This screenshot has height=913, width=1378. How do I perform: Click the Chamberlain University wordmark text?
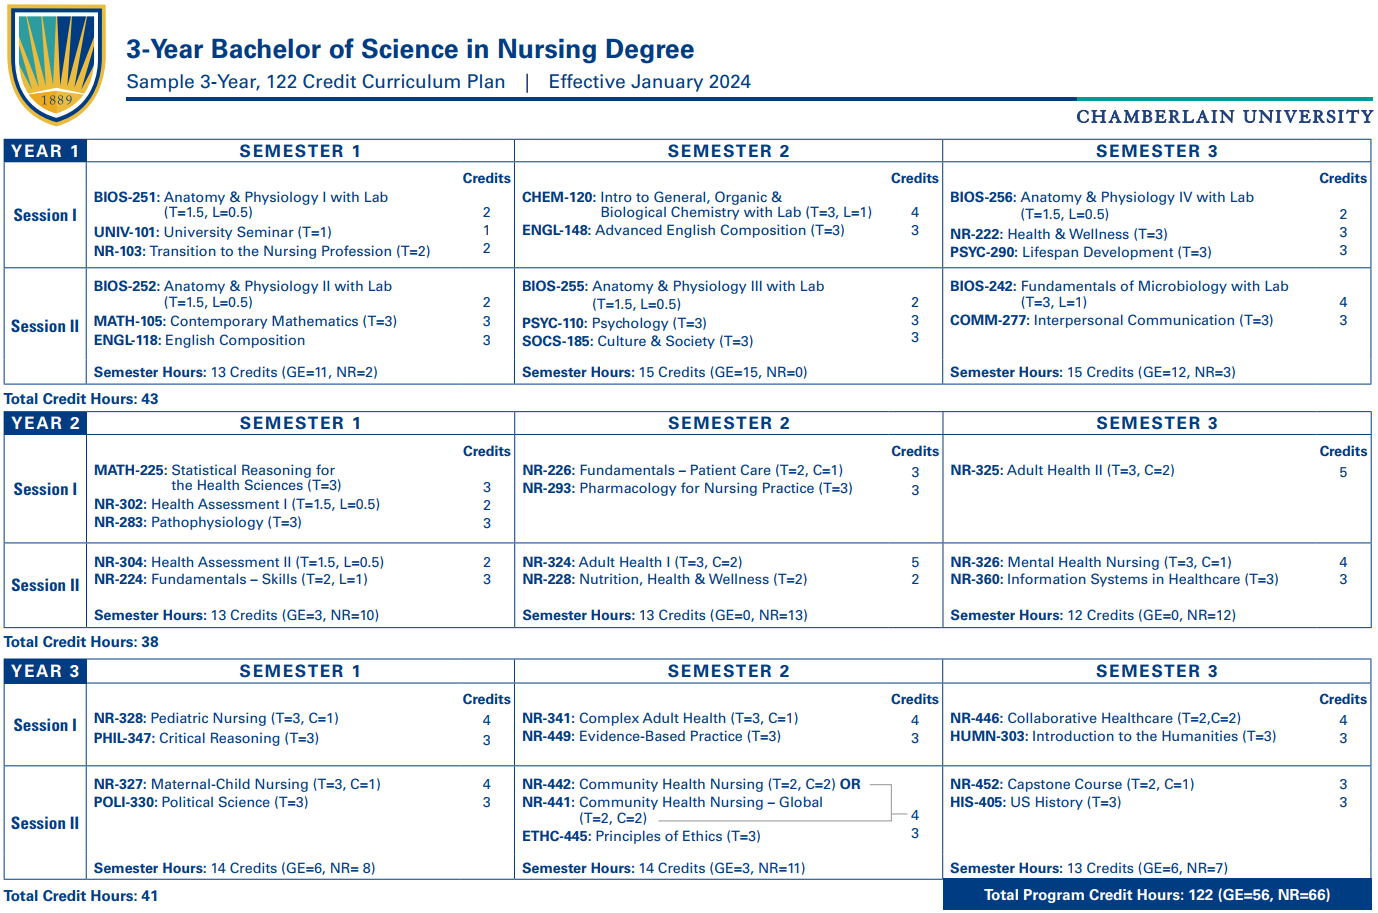click(1224, 117)
